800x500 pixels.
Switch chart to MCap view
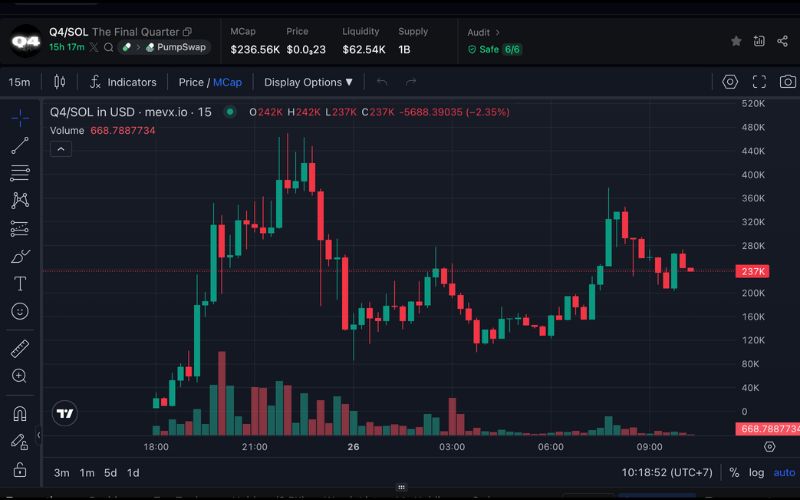[227, 82]
